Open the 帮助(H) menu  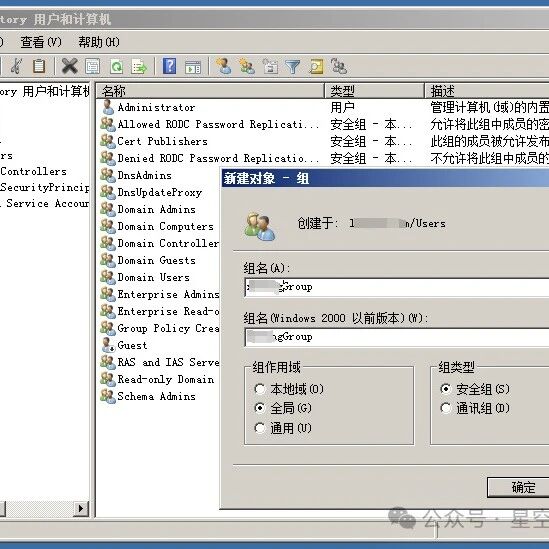coord(99,42)
